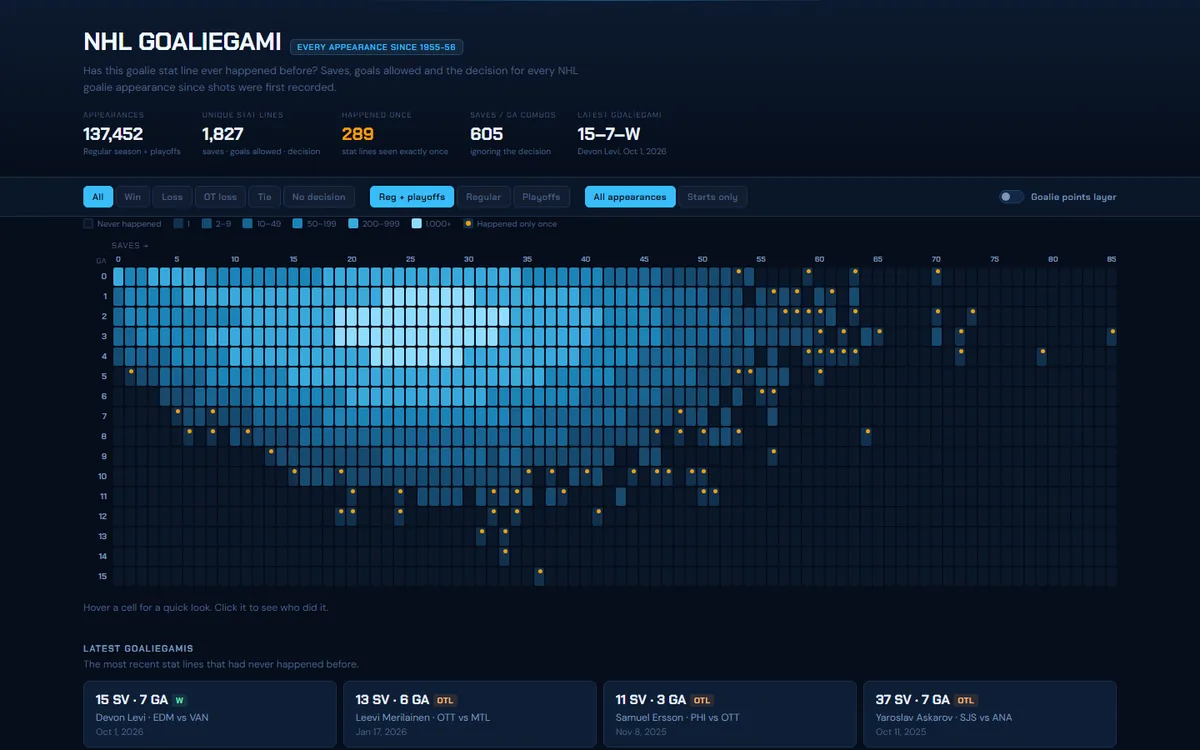Show Regular season games only
The height and width of the screenshot is (750, 1200).
[x=484, y=197]
